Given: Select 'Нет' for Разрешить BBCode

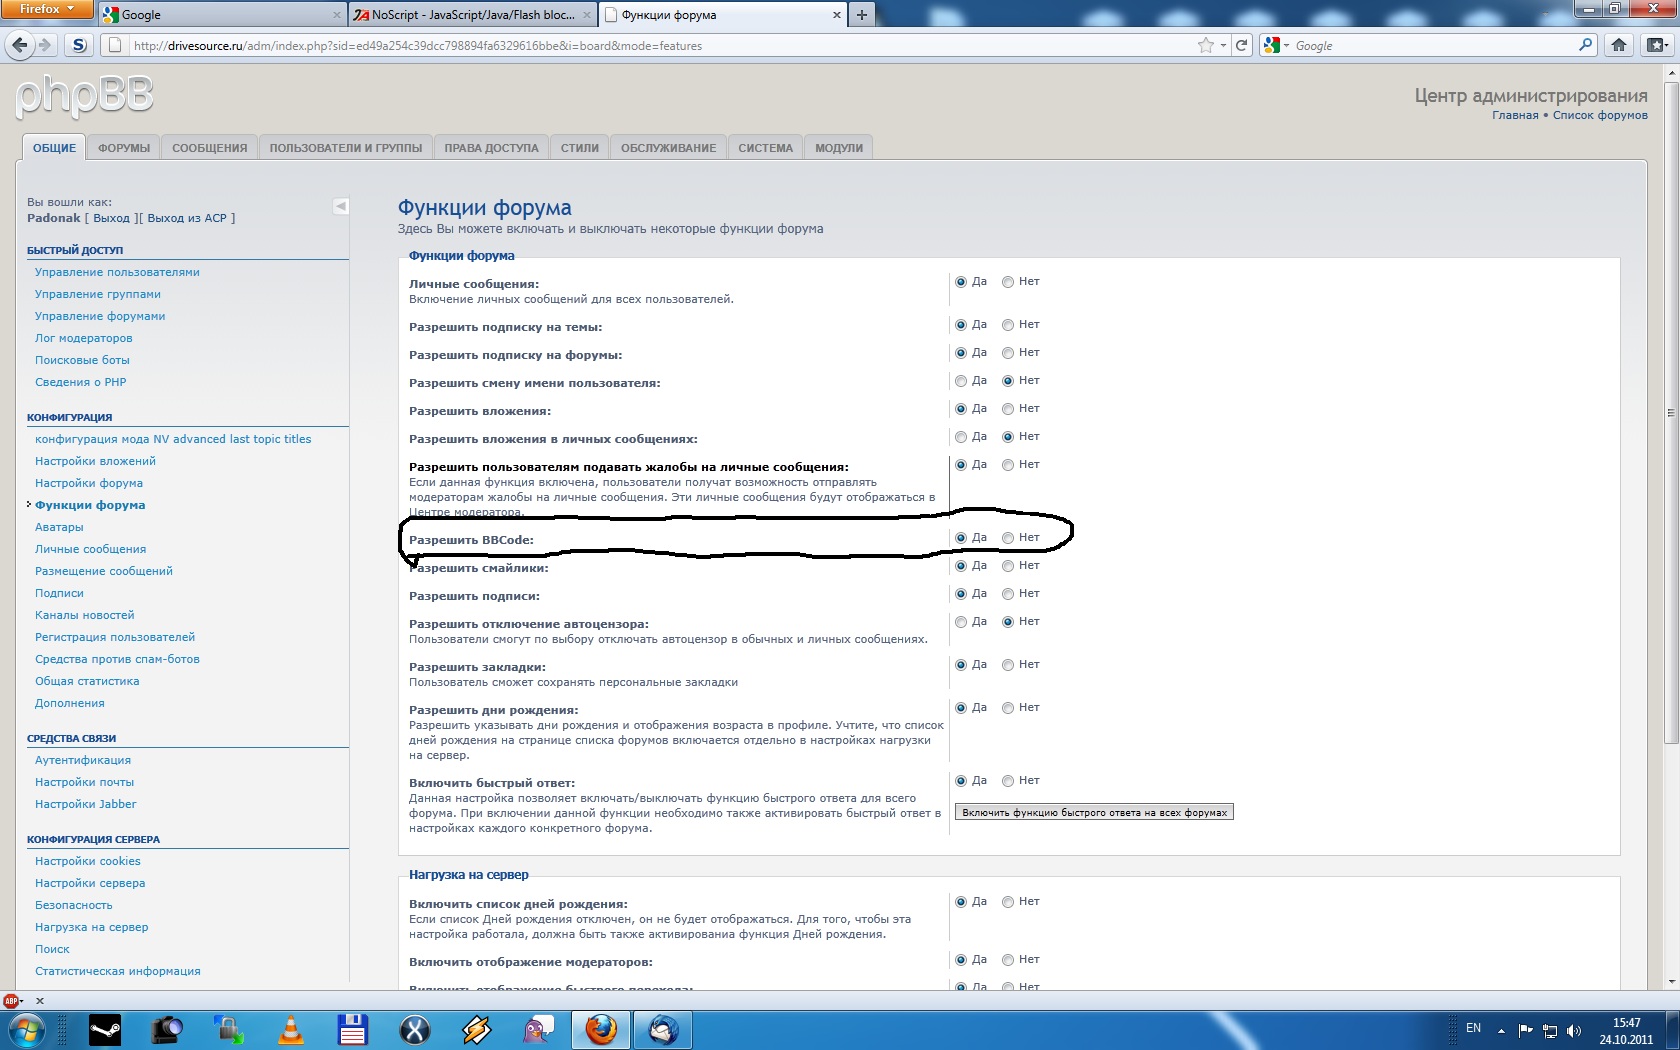Looking at the screenshot, I should 1008,538.
